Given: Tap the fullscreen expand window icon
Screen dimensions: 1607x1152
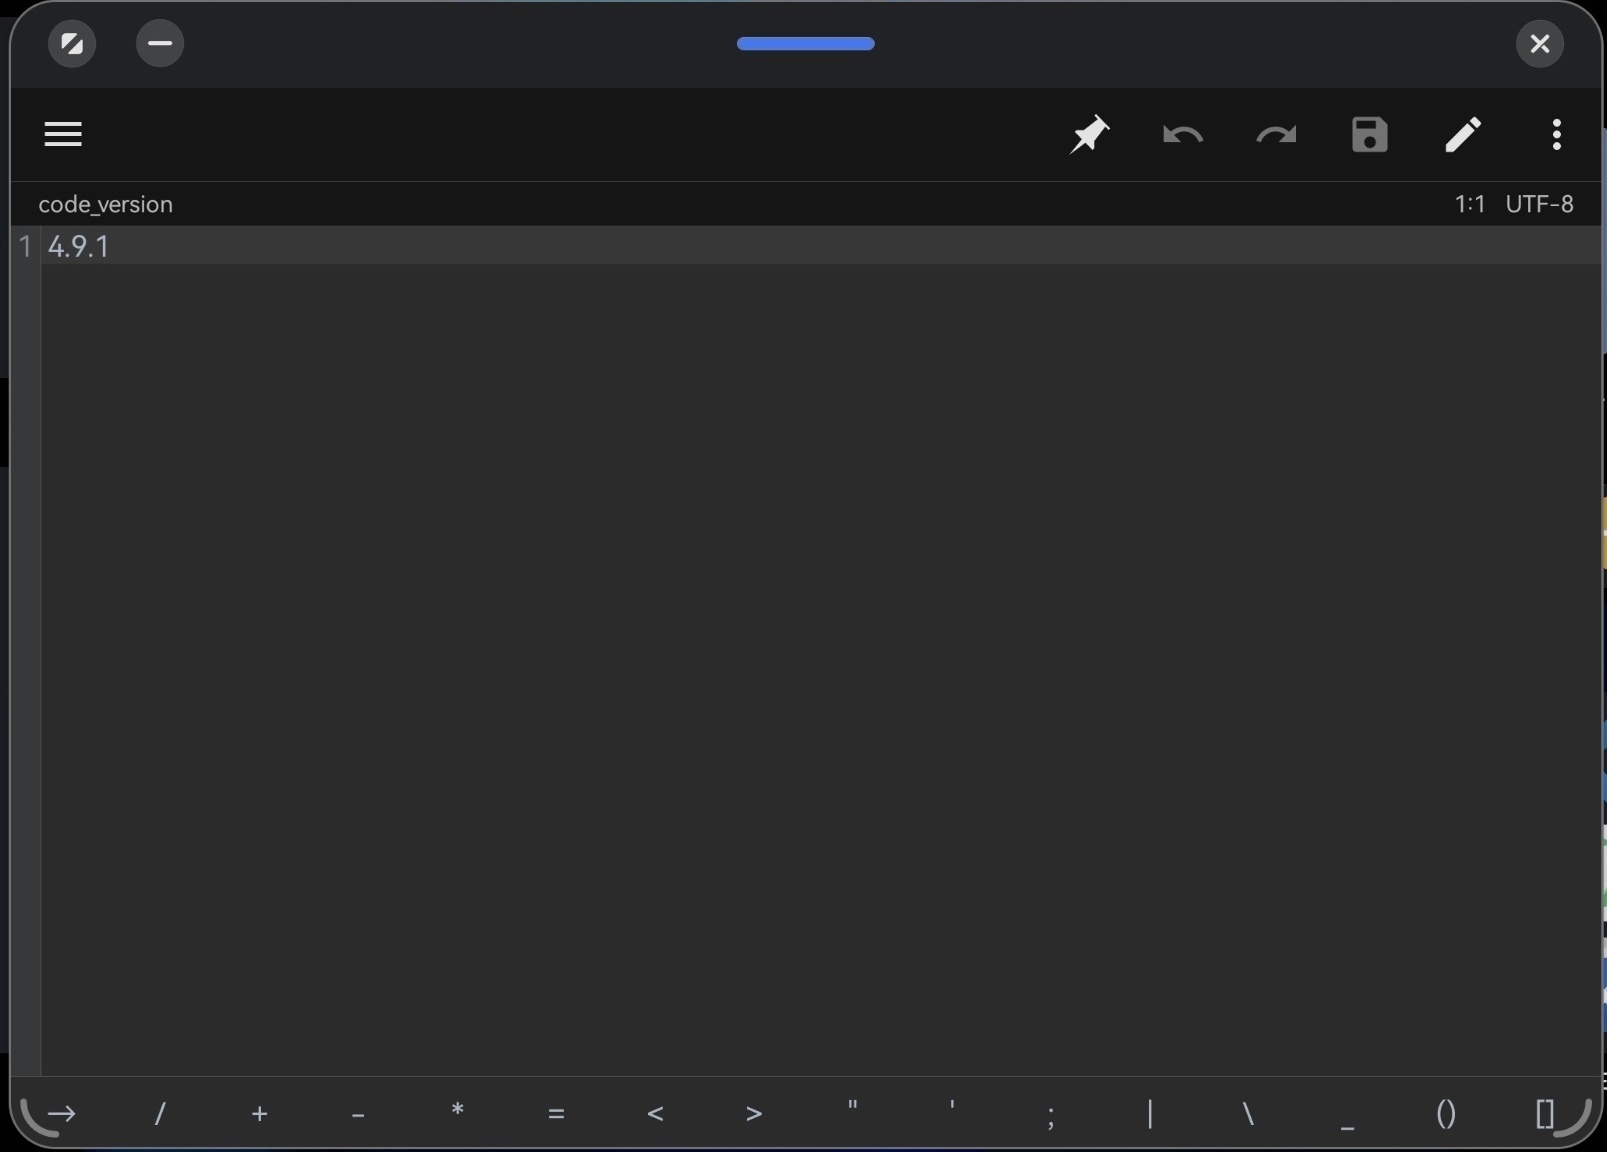Looking at the screenshot, I should point(72,43).
